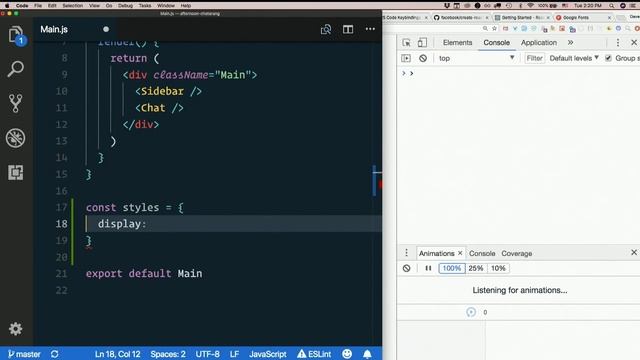Open the editor More Actions ellipsis
The width and height of the screenshot is (640, 360).
point(370,29)
